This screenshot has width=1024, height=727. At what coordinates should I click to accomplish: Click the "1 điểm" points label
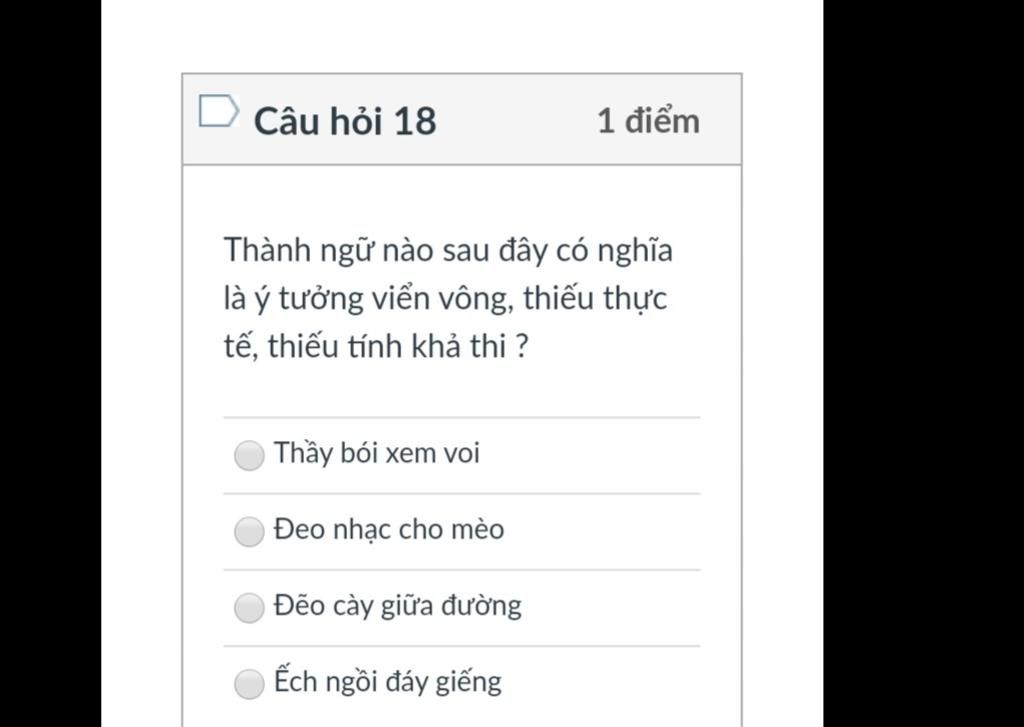(648, 121)
